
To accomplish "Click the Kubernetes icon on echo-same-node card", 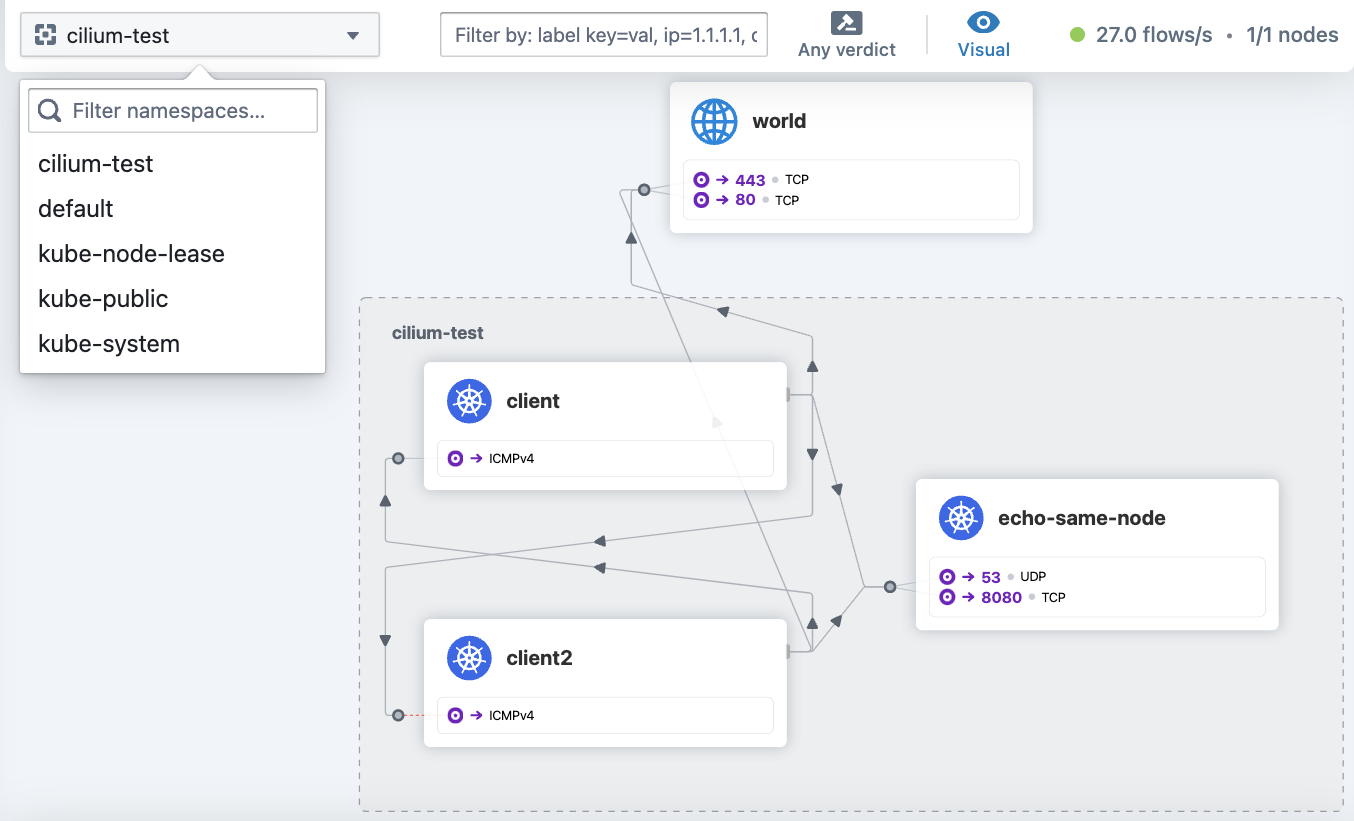I will [961, 519].
